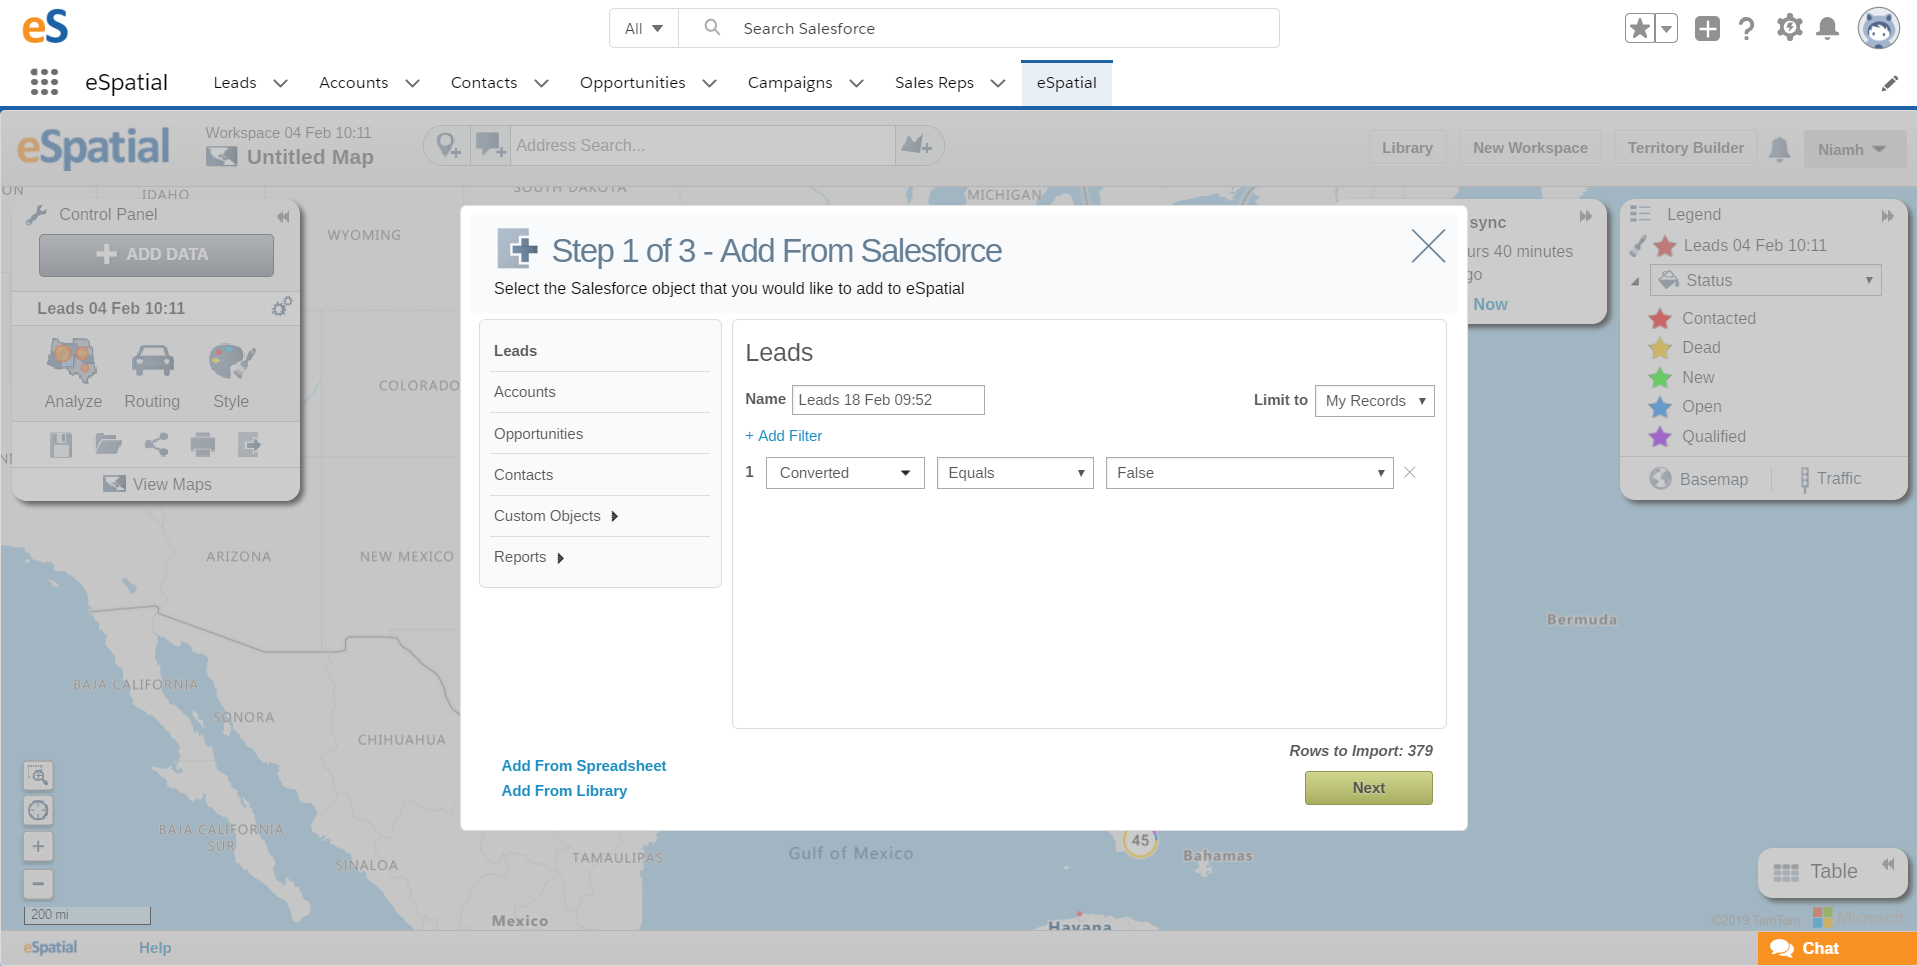Click the dataset Name input field
This screenshot has height=966, width=1917.
pos(888,400)
